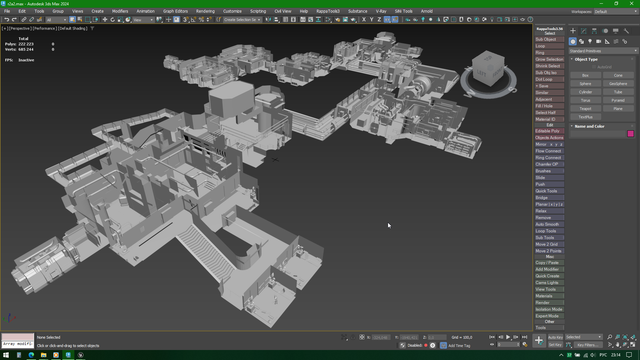Open the Create Selection Set dropdown
Screen dimensions: 640x360
(x=242, y=20)
